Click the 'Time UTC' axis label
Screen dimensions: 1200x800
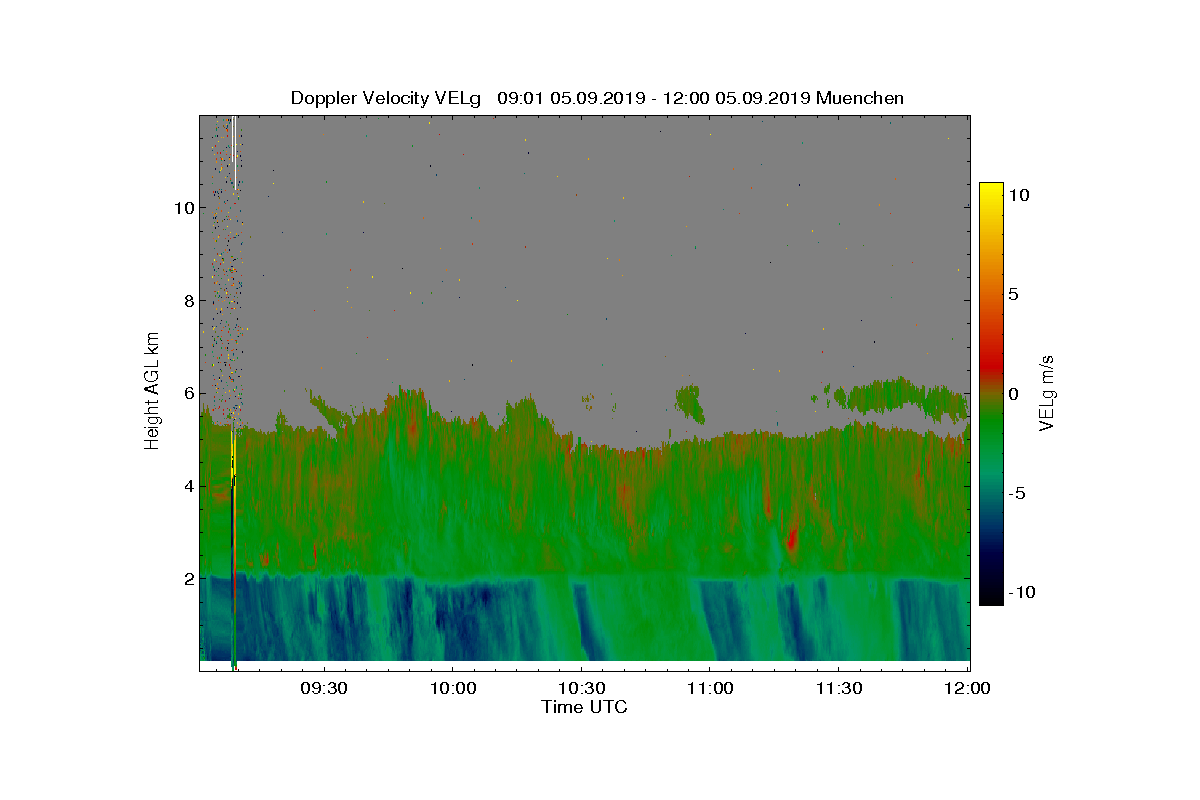[x=585, y=707]
